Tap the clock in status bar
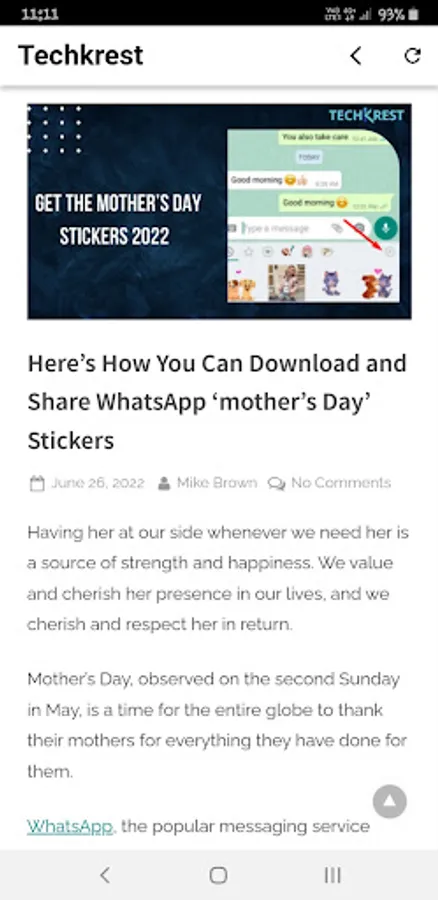 coord(40,14)
